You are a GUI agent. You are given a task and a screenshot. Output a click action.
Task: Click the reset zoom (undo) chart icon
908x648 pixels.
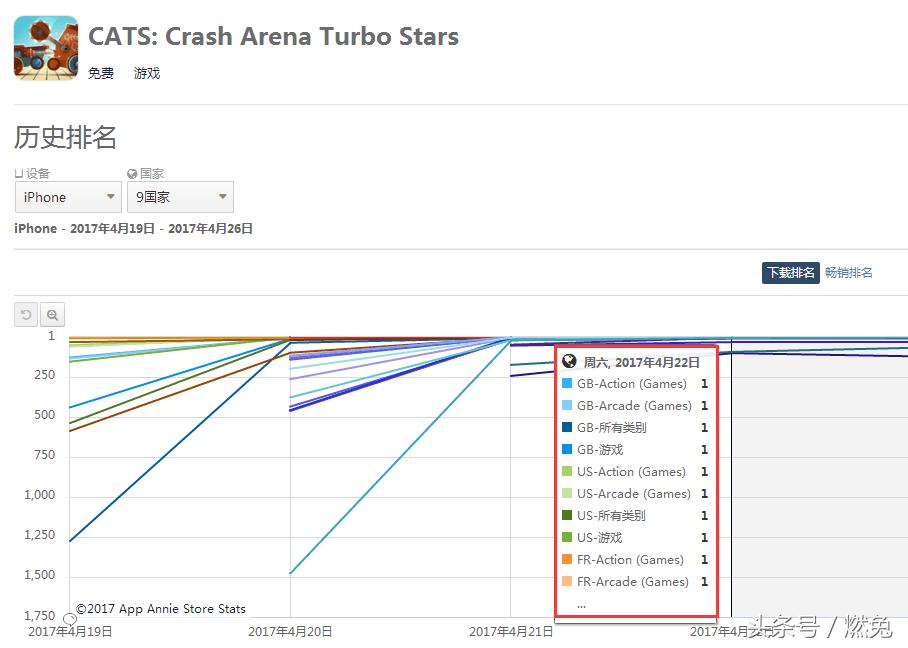point(26,315)
